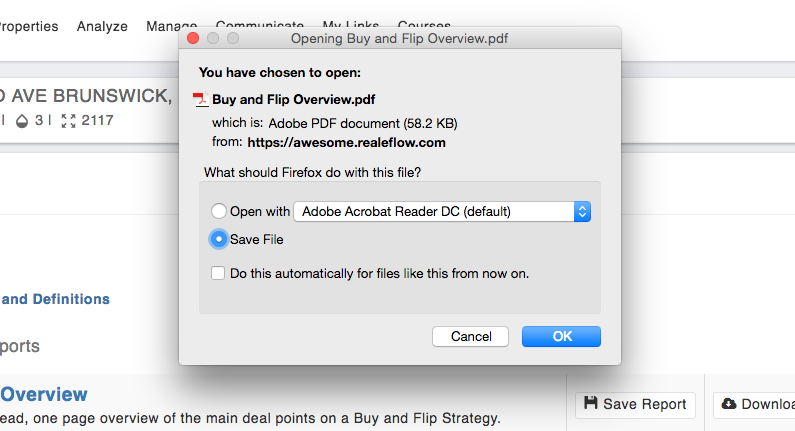This screenshot has height=431, width=795.
Task: Click the bathroom droplet icon
Action: coord(22,121)
